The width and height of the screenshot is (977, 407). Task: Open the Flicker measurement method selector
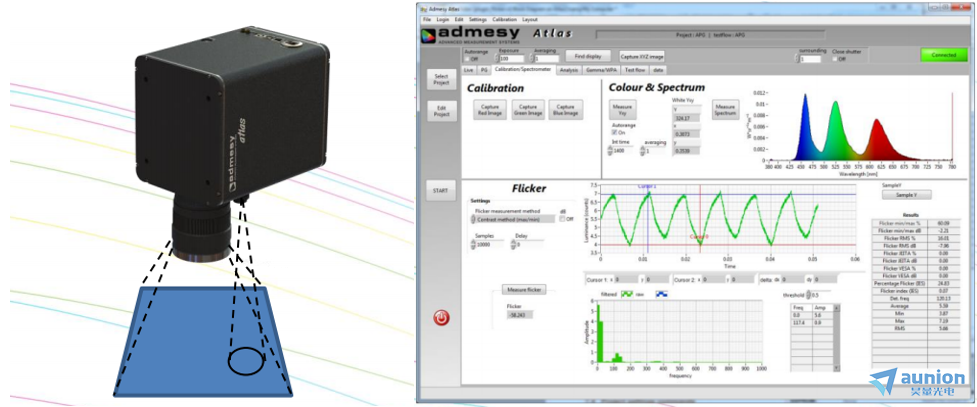[x=513, y=219]
